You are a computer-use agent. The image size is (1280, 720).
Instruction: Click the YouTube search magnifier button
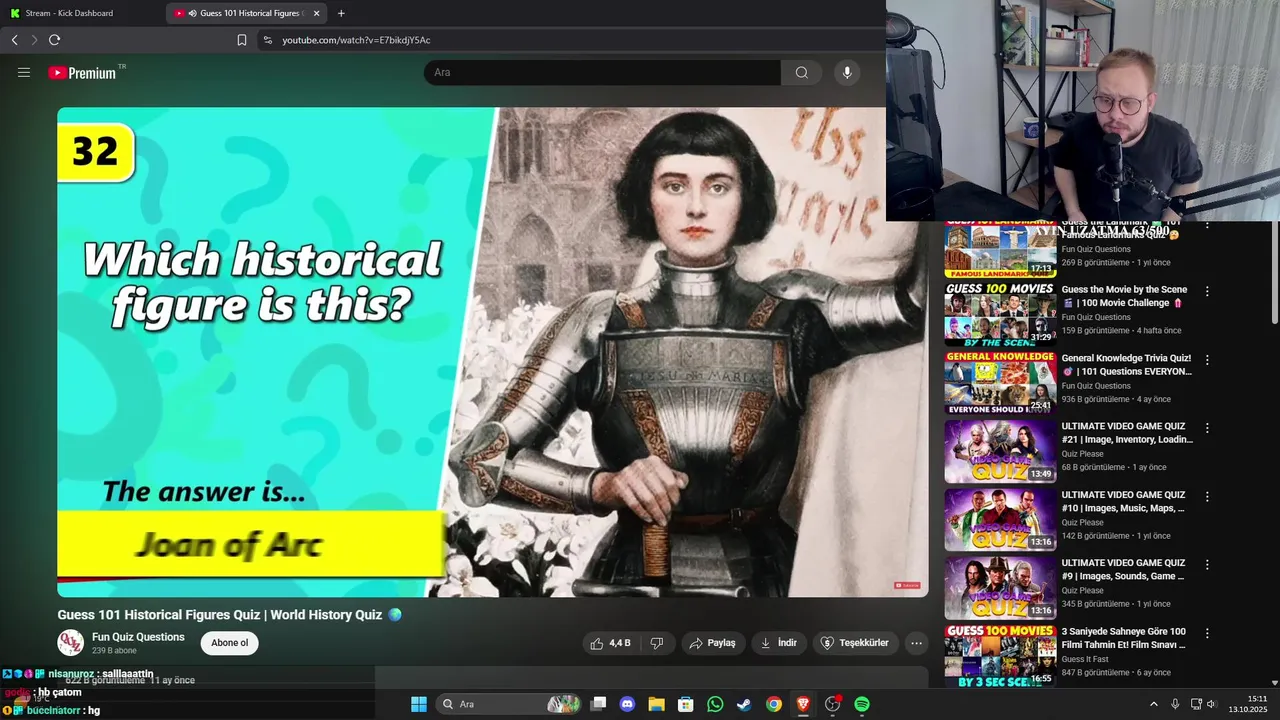[x=801, y=72]
